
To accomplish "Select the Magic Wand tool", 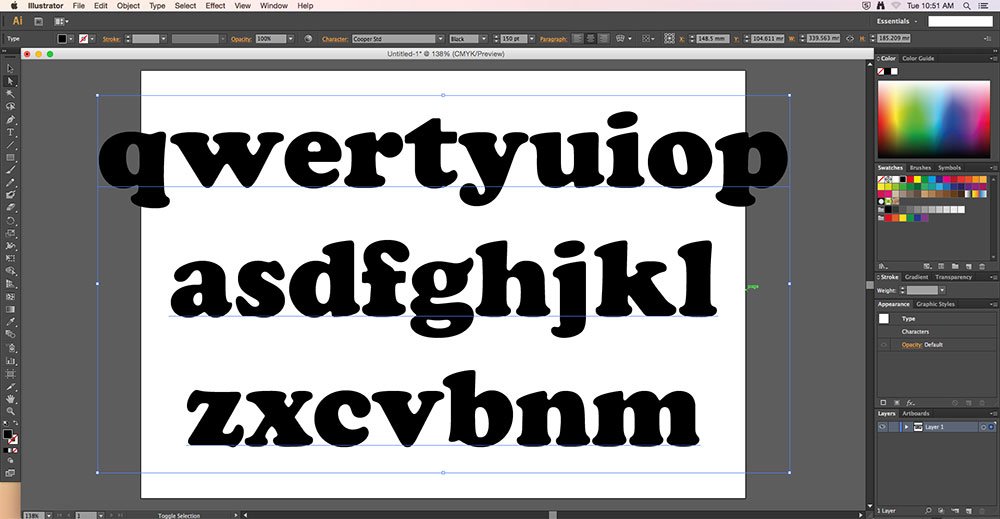I will [10, 94].
